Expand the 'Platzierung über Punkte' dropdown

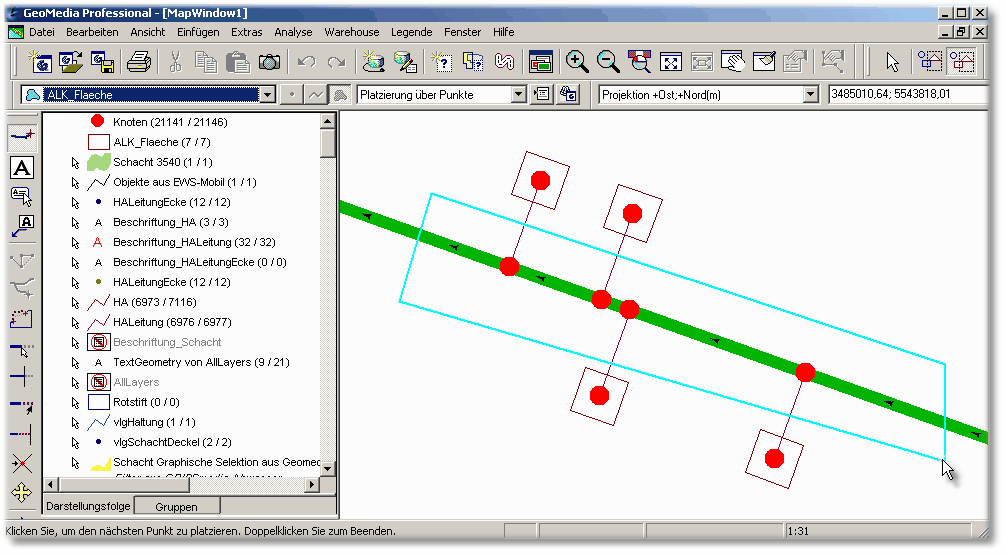pos(518,95)
